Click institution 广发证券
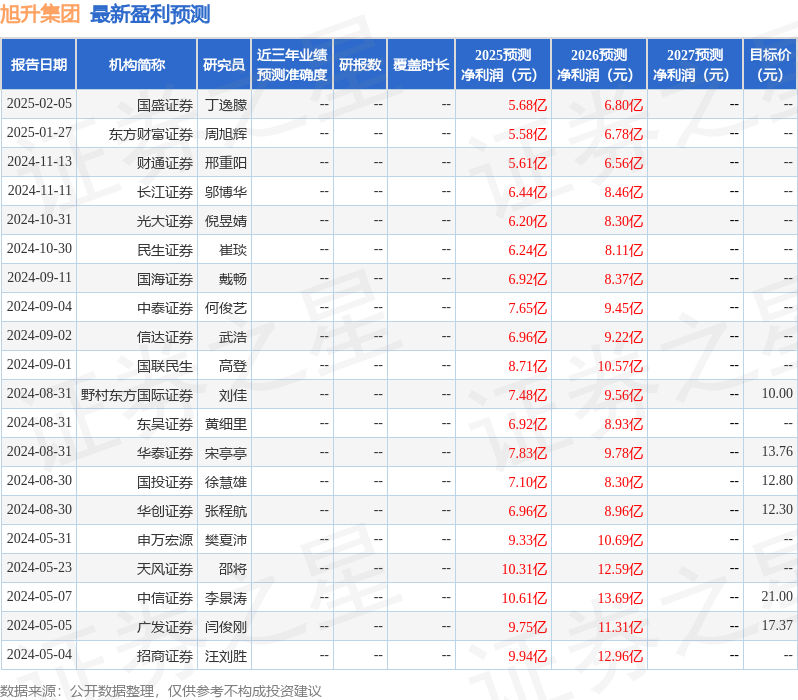Image resolution: width=798 pixels, height=700 pixels. tap(165, 628)
